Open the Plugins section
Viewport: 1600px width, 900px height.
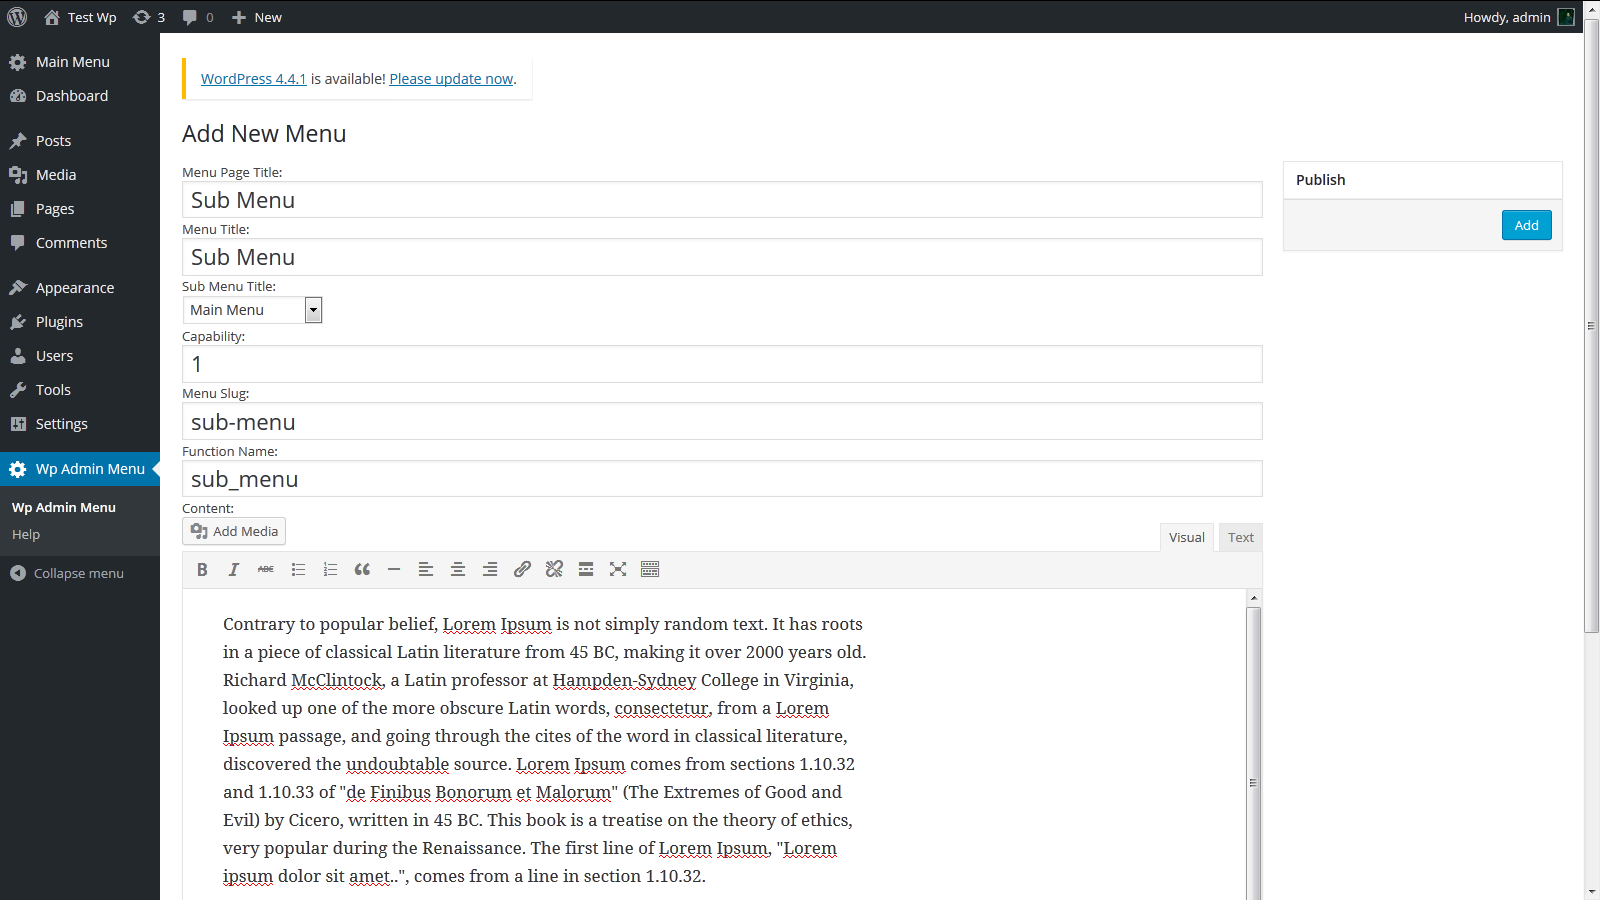(80, 322)
